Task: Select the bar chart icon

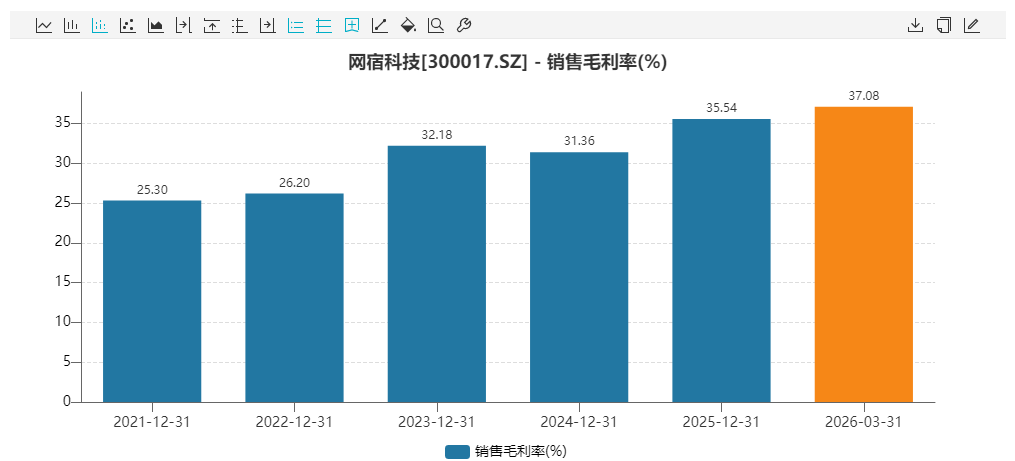Action: point(72,25)
